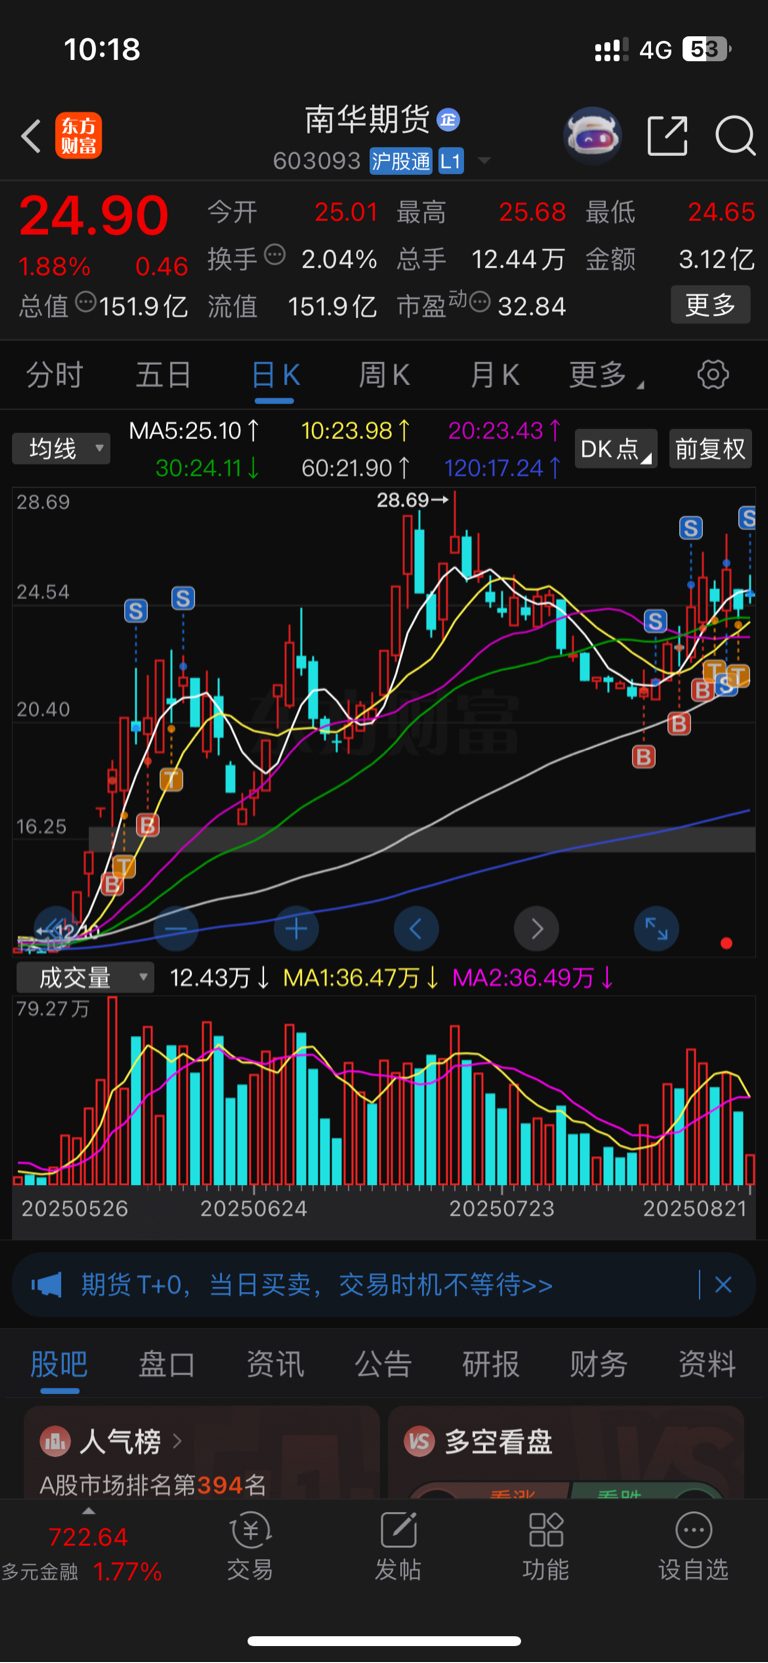Tap the MA5:25.10 value

[194, 431]
